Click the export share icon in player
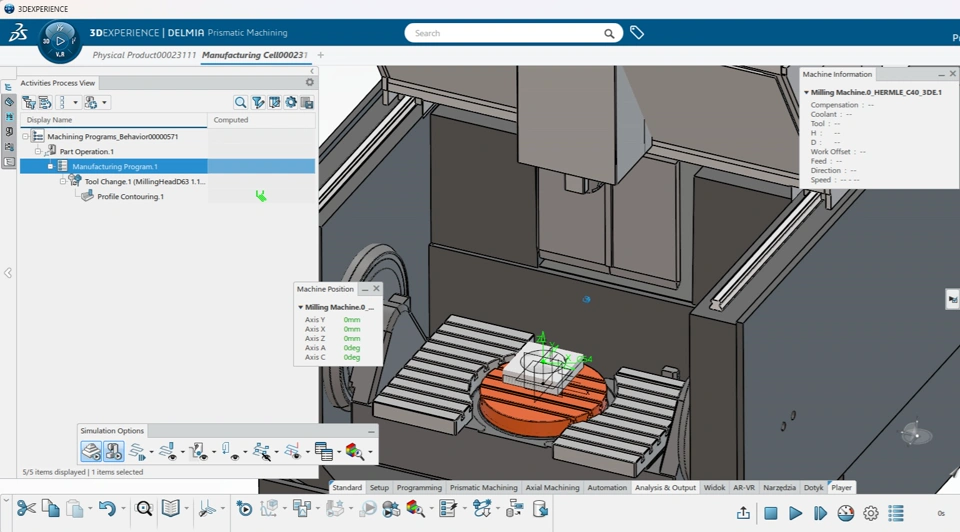The height and width of the screenshot is (532, 960). 743,513
